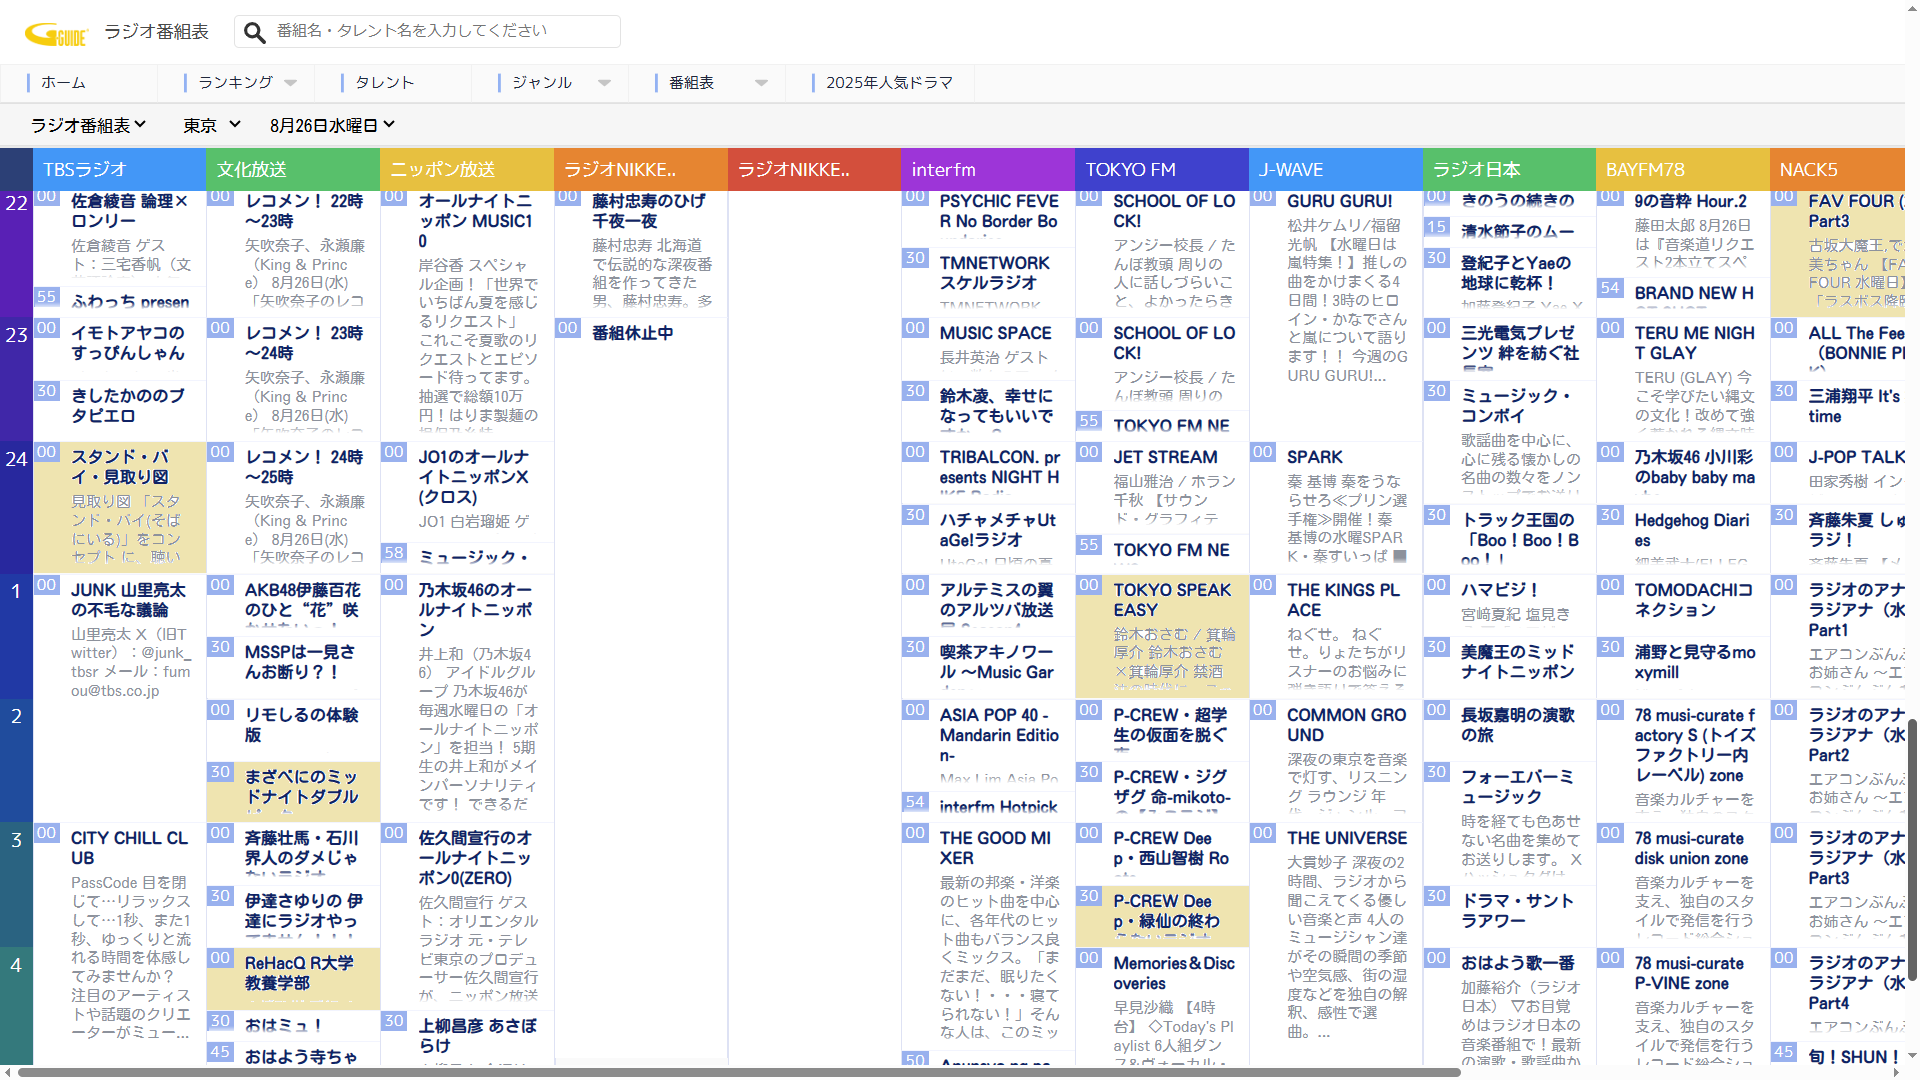The image size is (1920, 1080).
Task: Open program ASIA POP 40 Mandarin Edition
Action: click(x=999, y=735)
